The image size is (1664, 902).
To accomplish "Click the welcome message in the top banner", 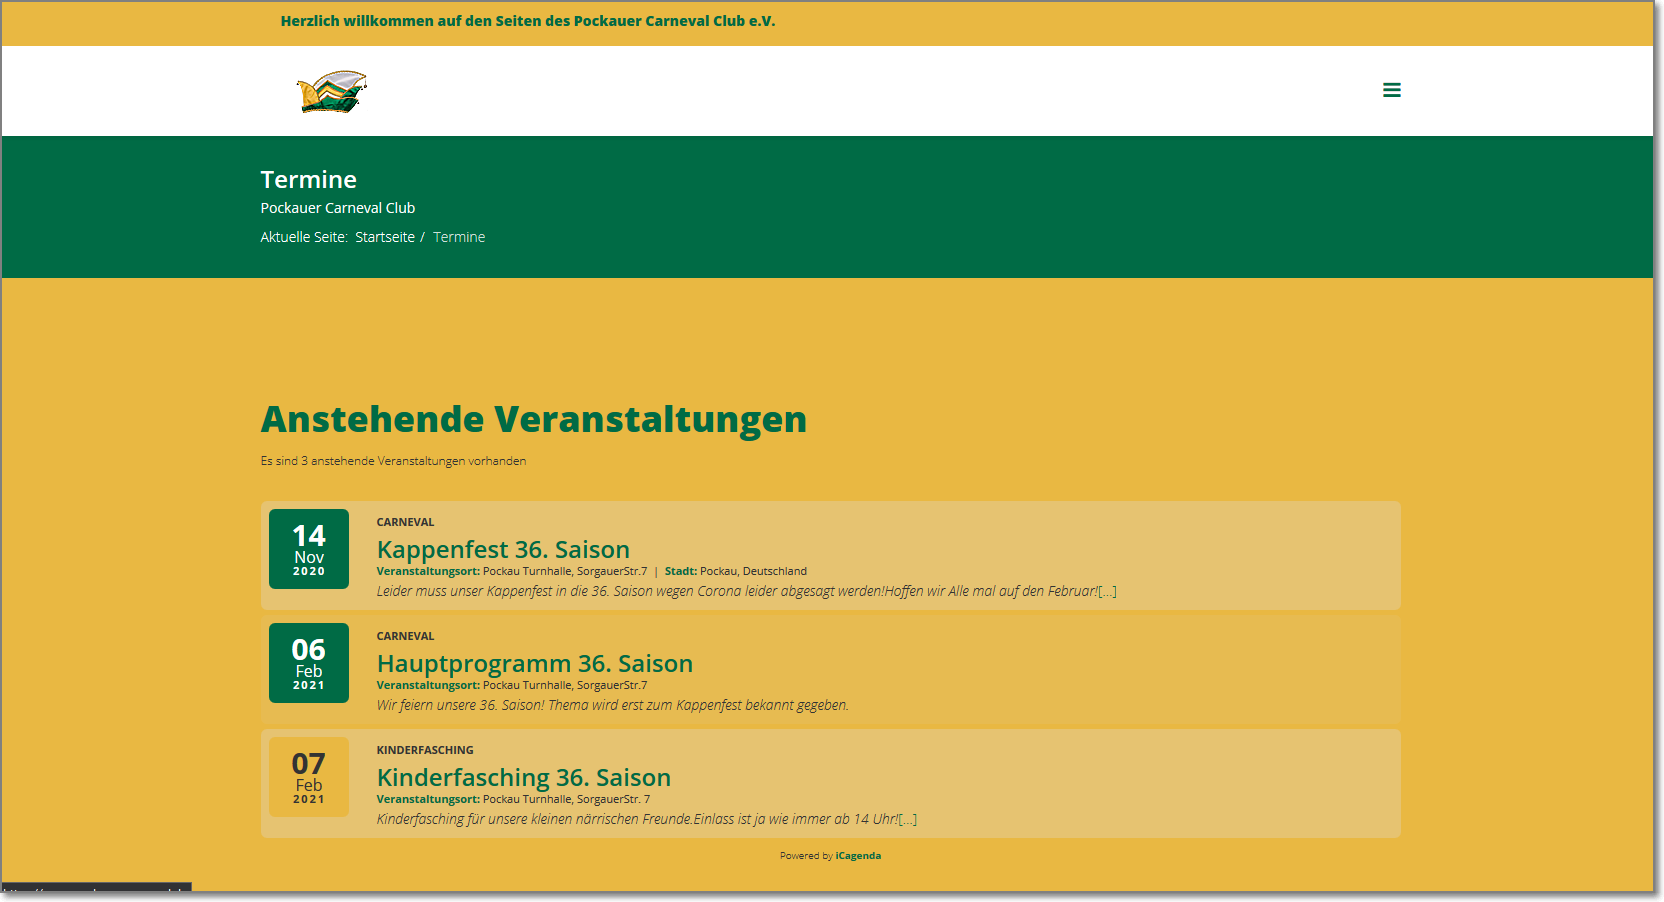I will click(x=527, y=21).
